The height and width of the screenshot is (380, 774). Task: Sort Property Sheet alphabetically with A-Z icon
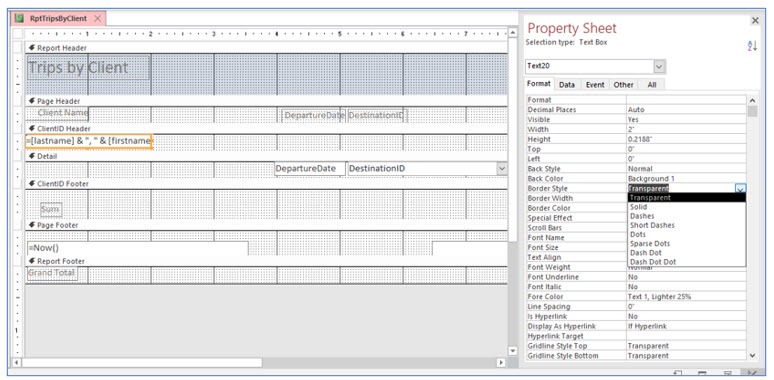[752, 46]
